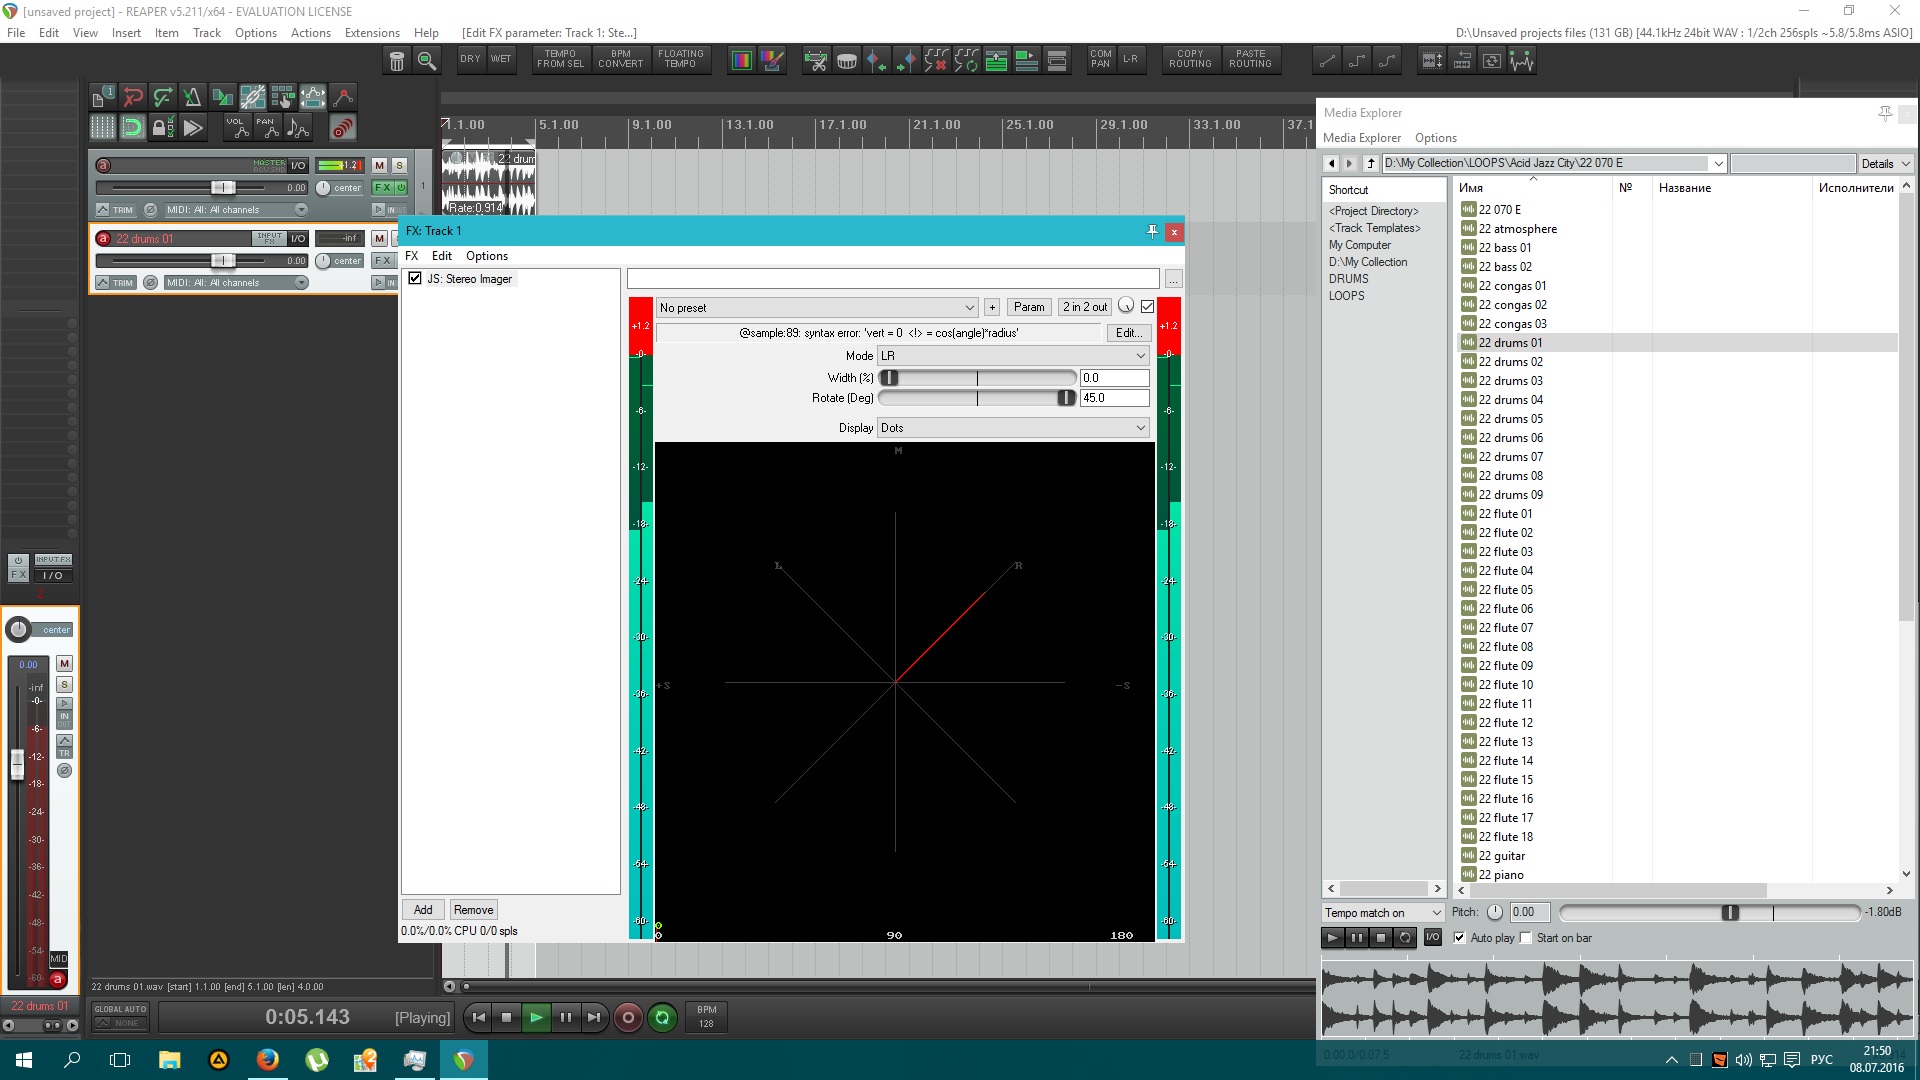
Task: Click the magnifier zoom toolbar icon
Action: 427,61
